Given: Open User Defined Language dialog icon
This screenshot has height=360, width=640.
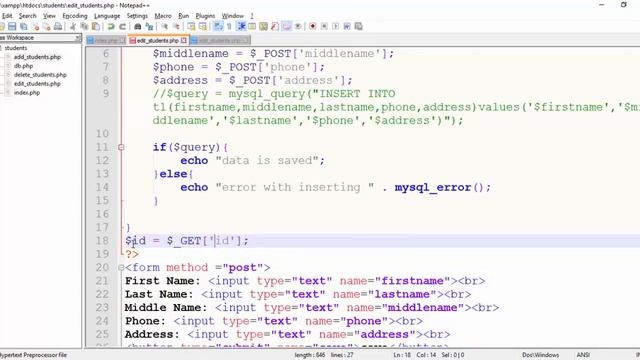Looking at the screenshot, I should tap(252, 27).
